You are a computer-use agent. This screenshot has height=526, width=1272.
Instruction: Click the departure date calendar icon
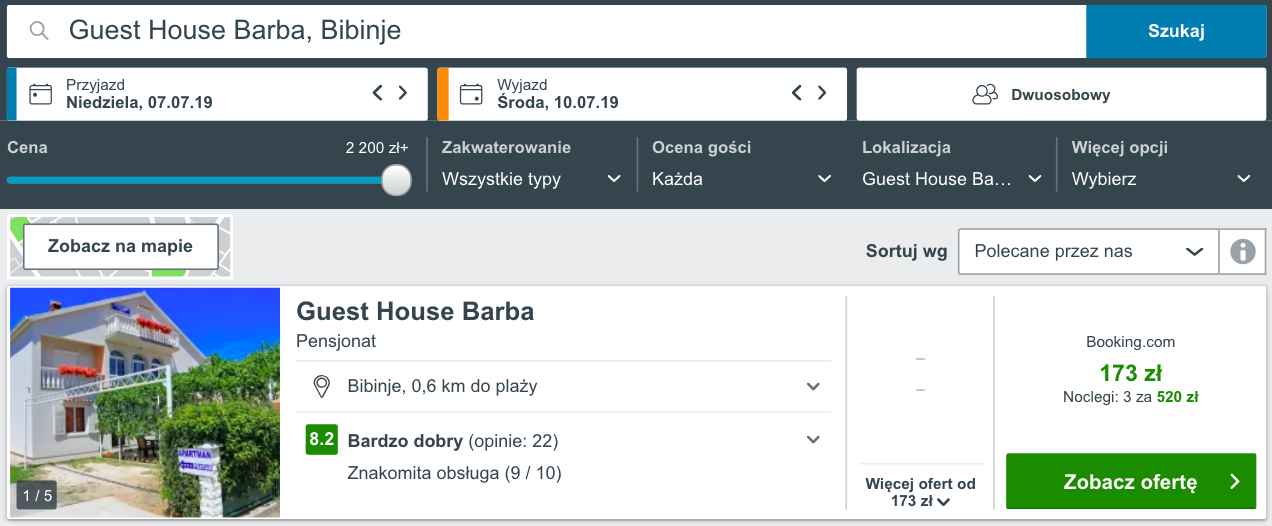[x=471, y=94]
